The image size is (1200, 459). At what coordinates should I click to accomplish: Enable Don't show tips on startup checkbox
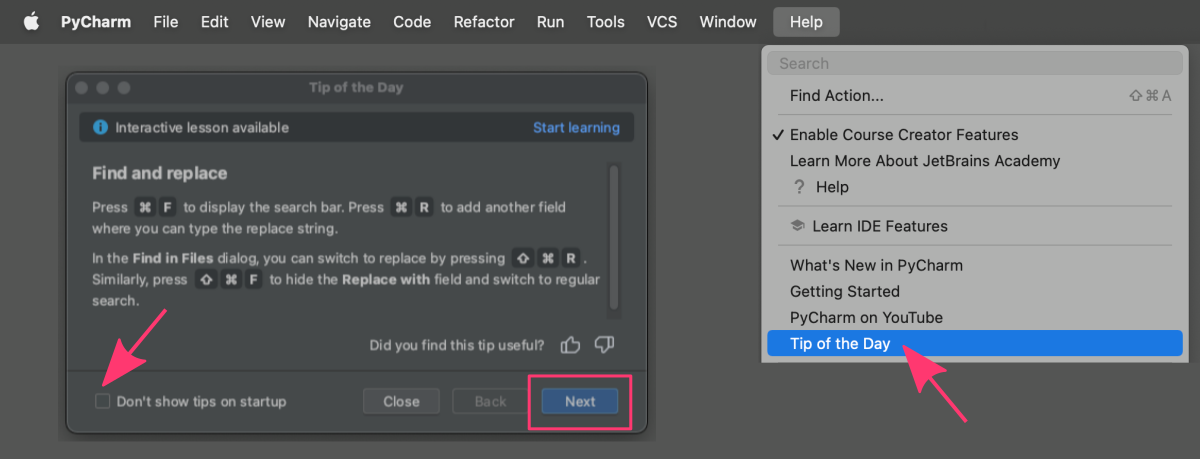click(x=102, y=401)
